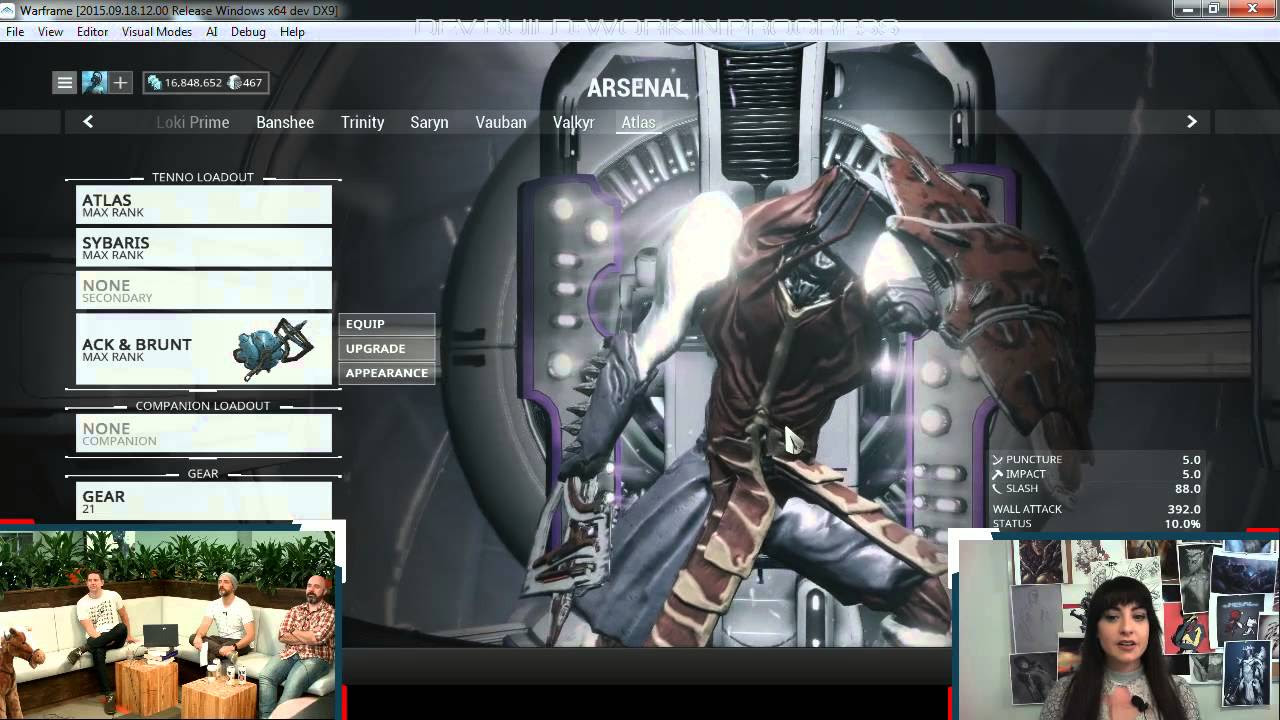Click the Warframe window title icon
This screenshot has width=1280, height=720.
(x=9, y=10)
